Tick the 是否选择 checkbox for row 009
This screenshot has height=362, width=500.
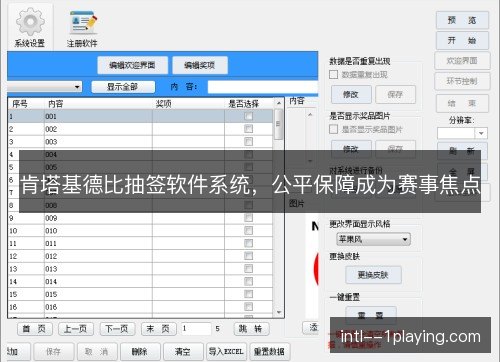248,218
